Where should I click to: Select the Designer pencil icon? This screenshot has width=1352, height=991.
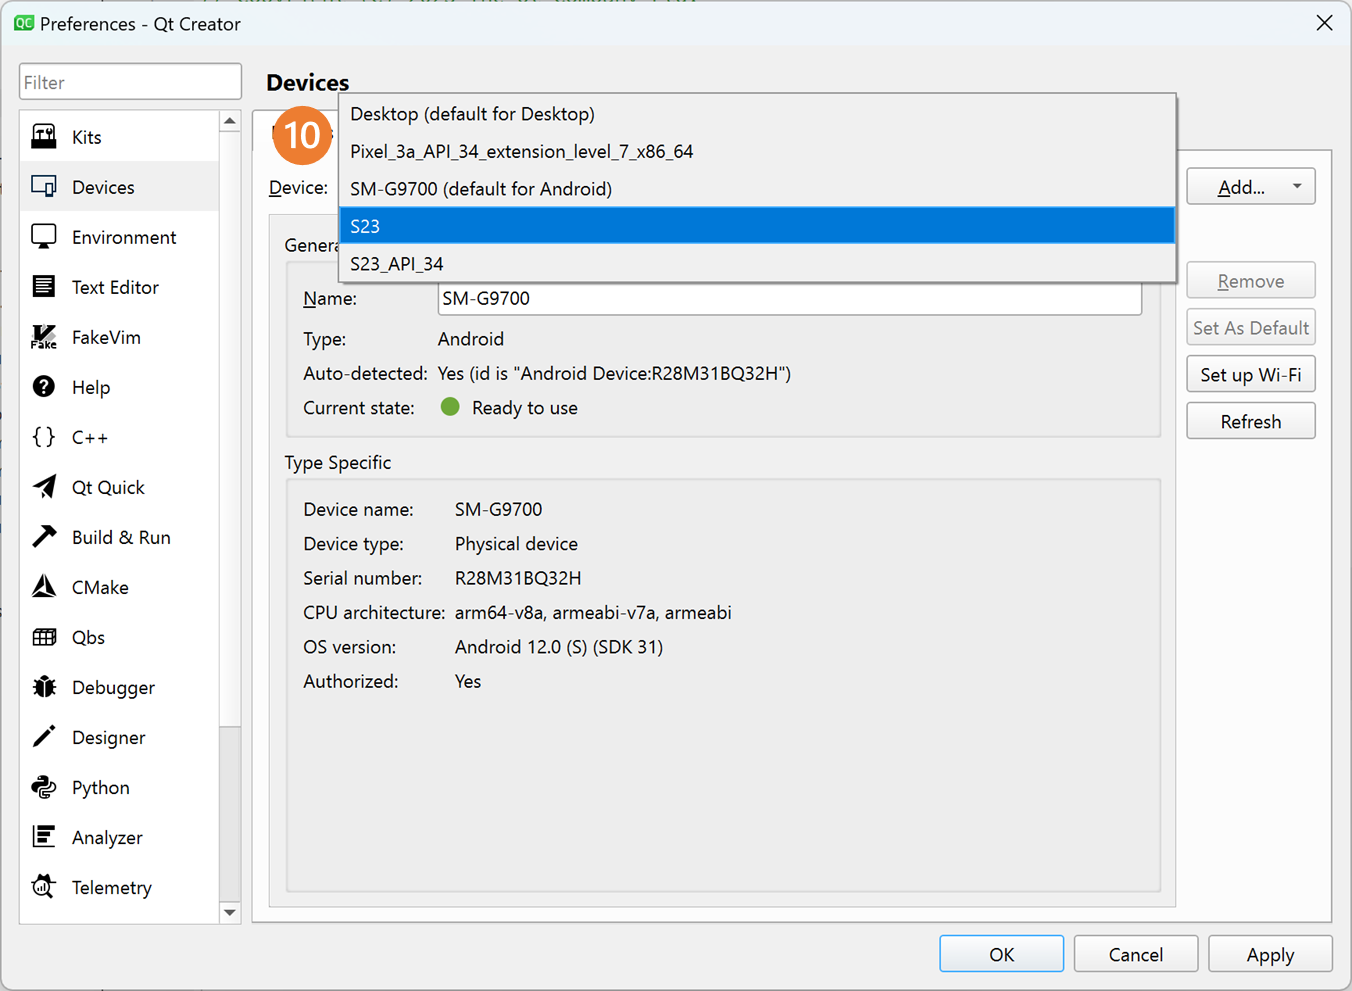pyautogui.click(x=44, y=736)
